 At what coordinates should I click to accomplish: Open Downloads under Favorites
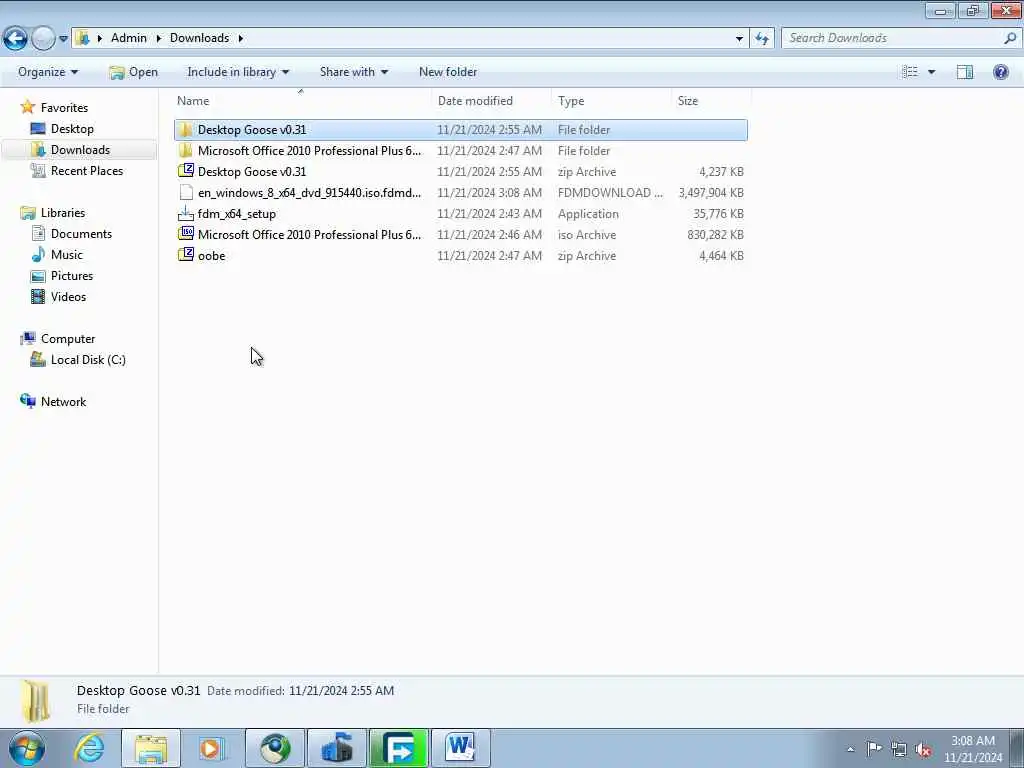point(80,150)
